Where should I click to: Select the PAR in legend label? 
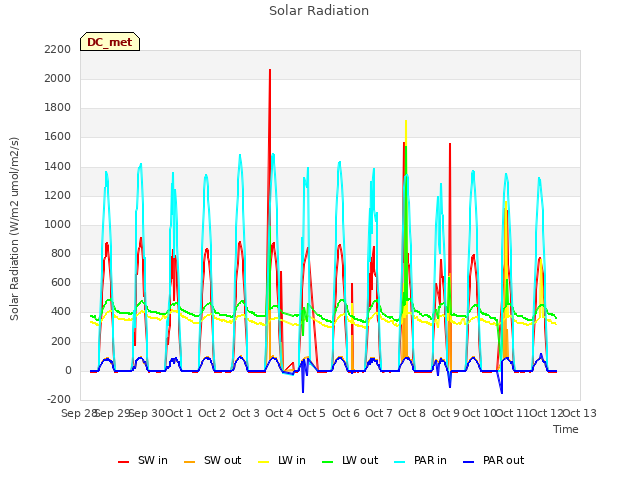pos(430,460)
